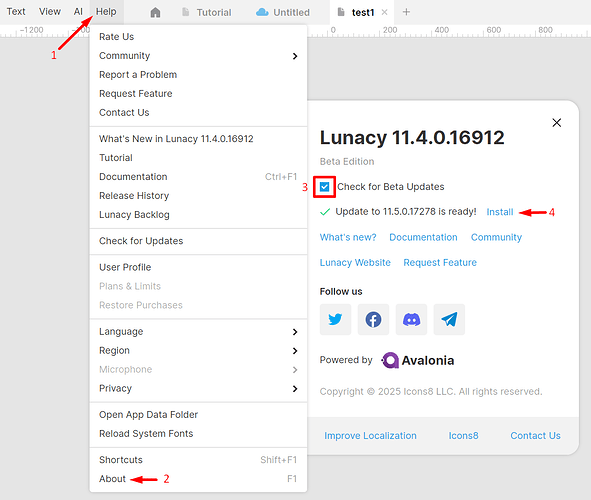The height and width of the screenshot is (500, 591).
Task: Open Documentation from Help menu
Action: click(x=198, y=177)
